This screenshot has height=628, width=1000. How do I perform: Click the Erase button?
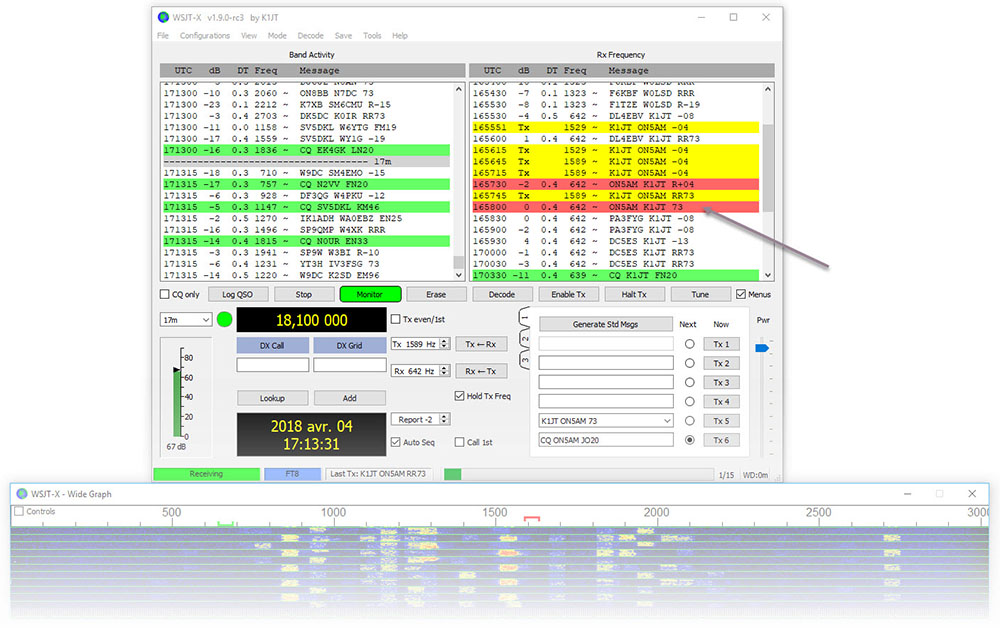pyautogui.click(x=436, y=295)
